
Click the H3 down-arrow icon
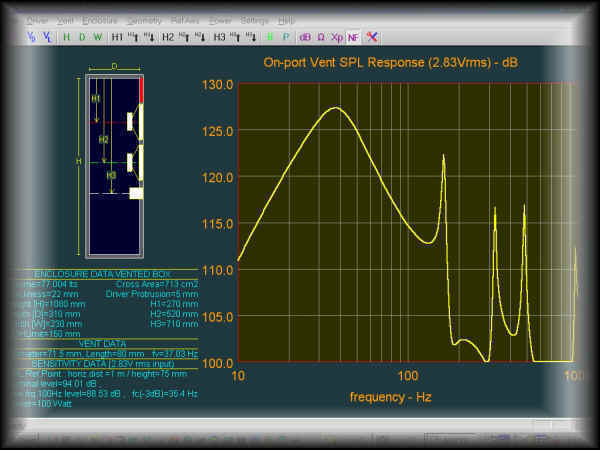click(x=251, y=37)
